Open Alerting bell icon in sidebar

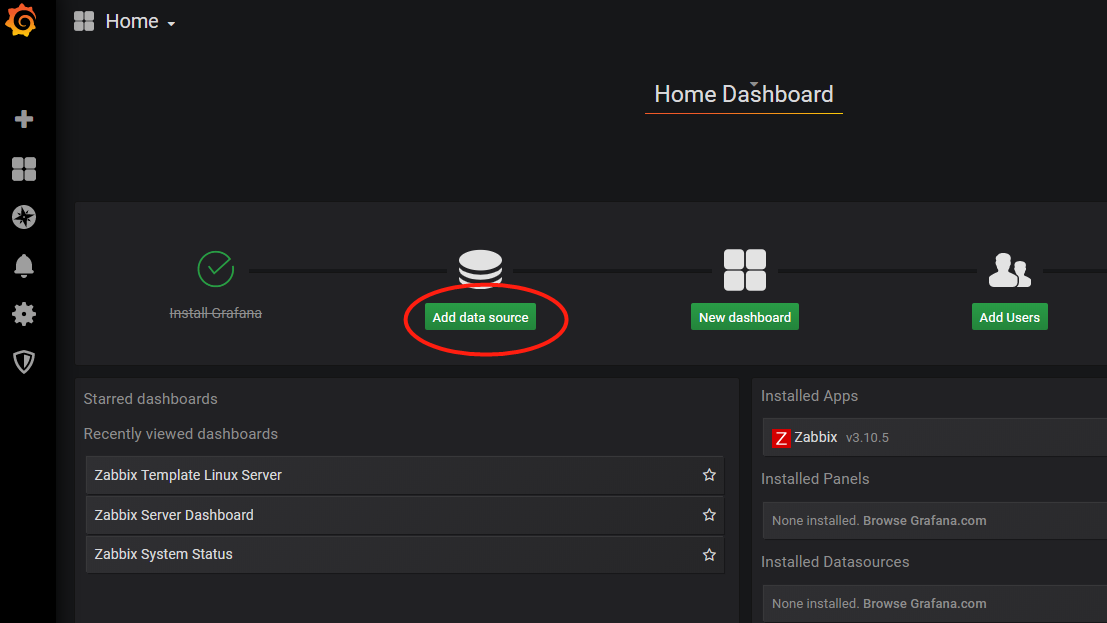coord(24,265)
